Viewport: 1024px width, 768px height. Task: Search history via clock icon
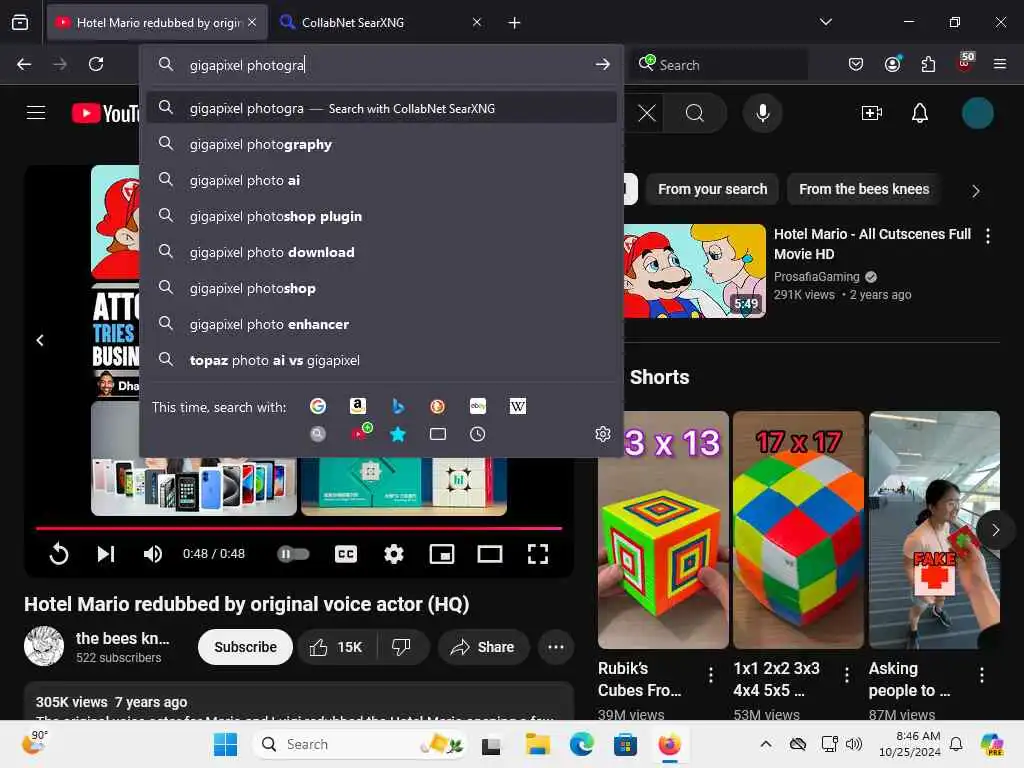[x=477, y=434]
